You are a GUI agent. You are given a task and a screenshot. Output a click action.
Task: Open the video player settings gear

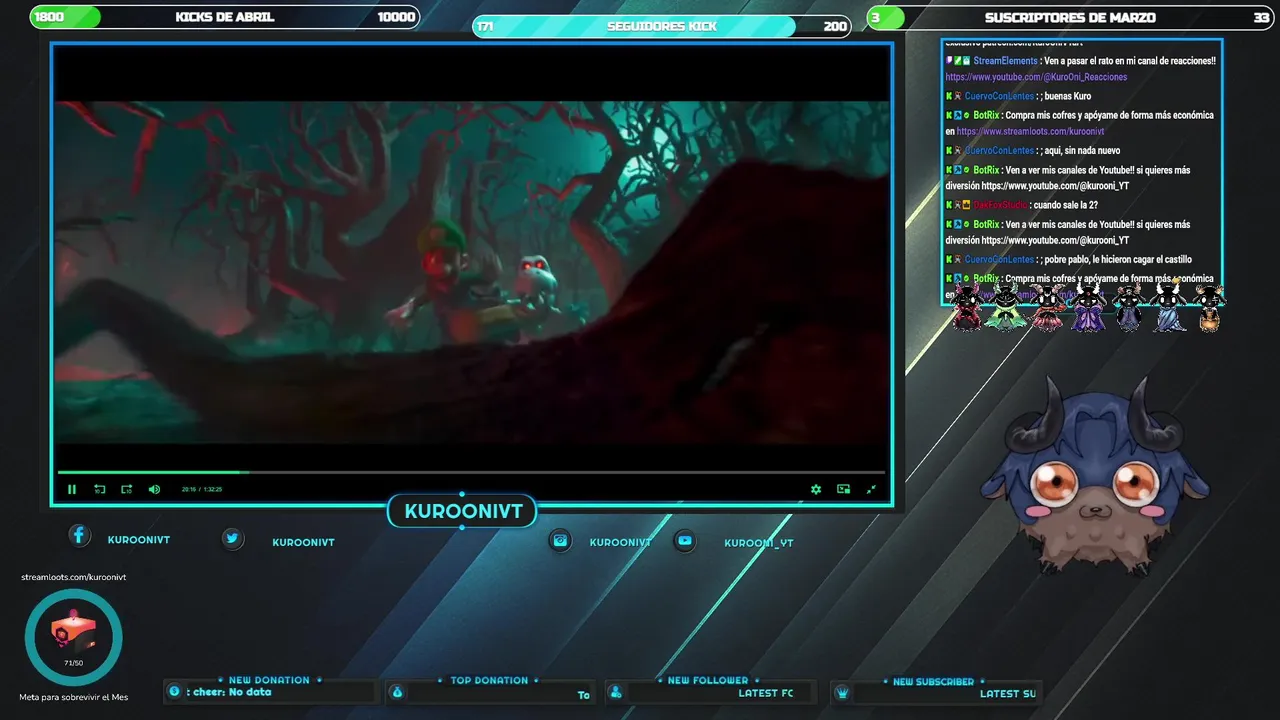pyautogui.click(x=816, y=489)
